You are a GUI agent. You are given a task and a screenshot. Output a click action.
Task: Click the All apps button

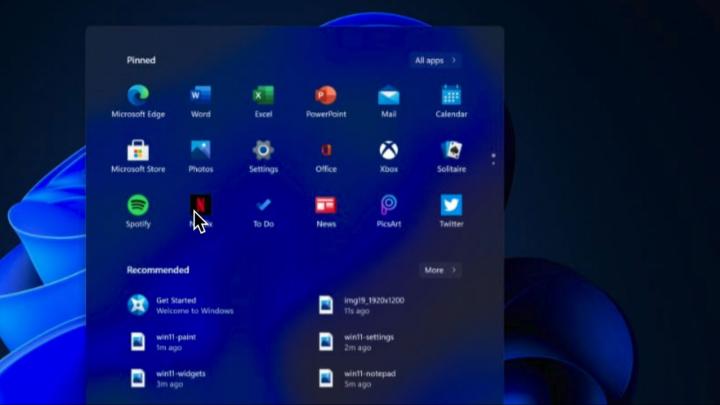click(435, 60)
